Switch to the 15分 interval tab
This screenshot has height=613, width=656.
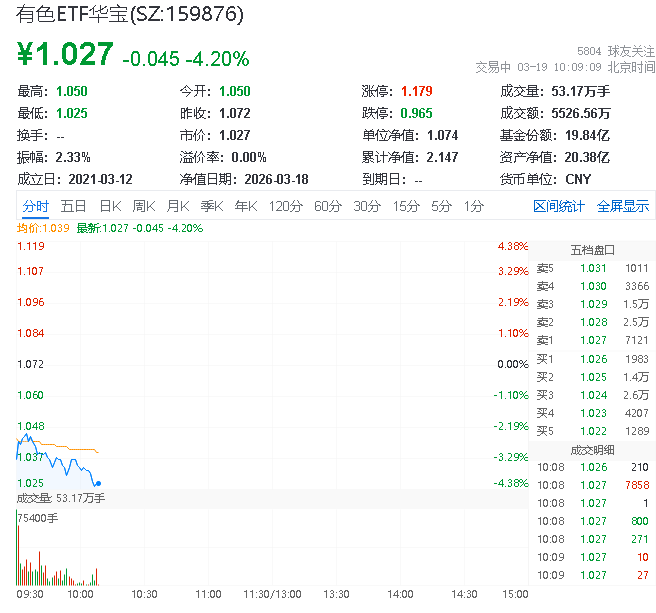coord(406,206)
